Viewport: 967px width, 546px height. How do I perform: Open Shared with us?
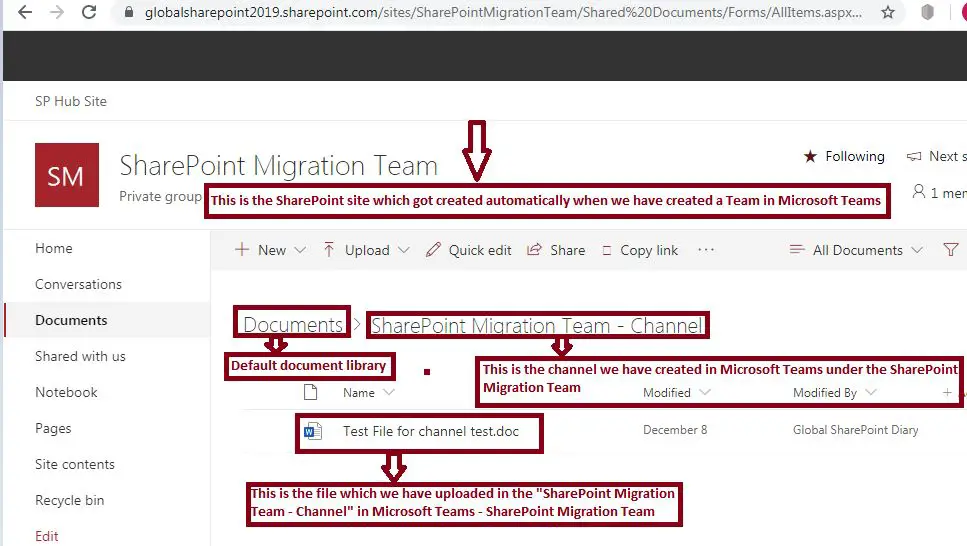click(x=80, y=356)
